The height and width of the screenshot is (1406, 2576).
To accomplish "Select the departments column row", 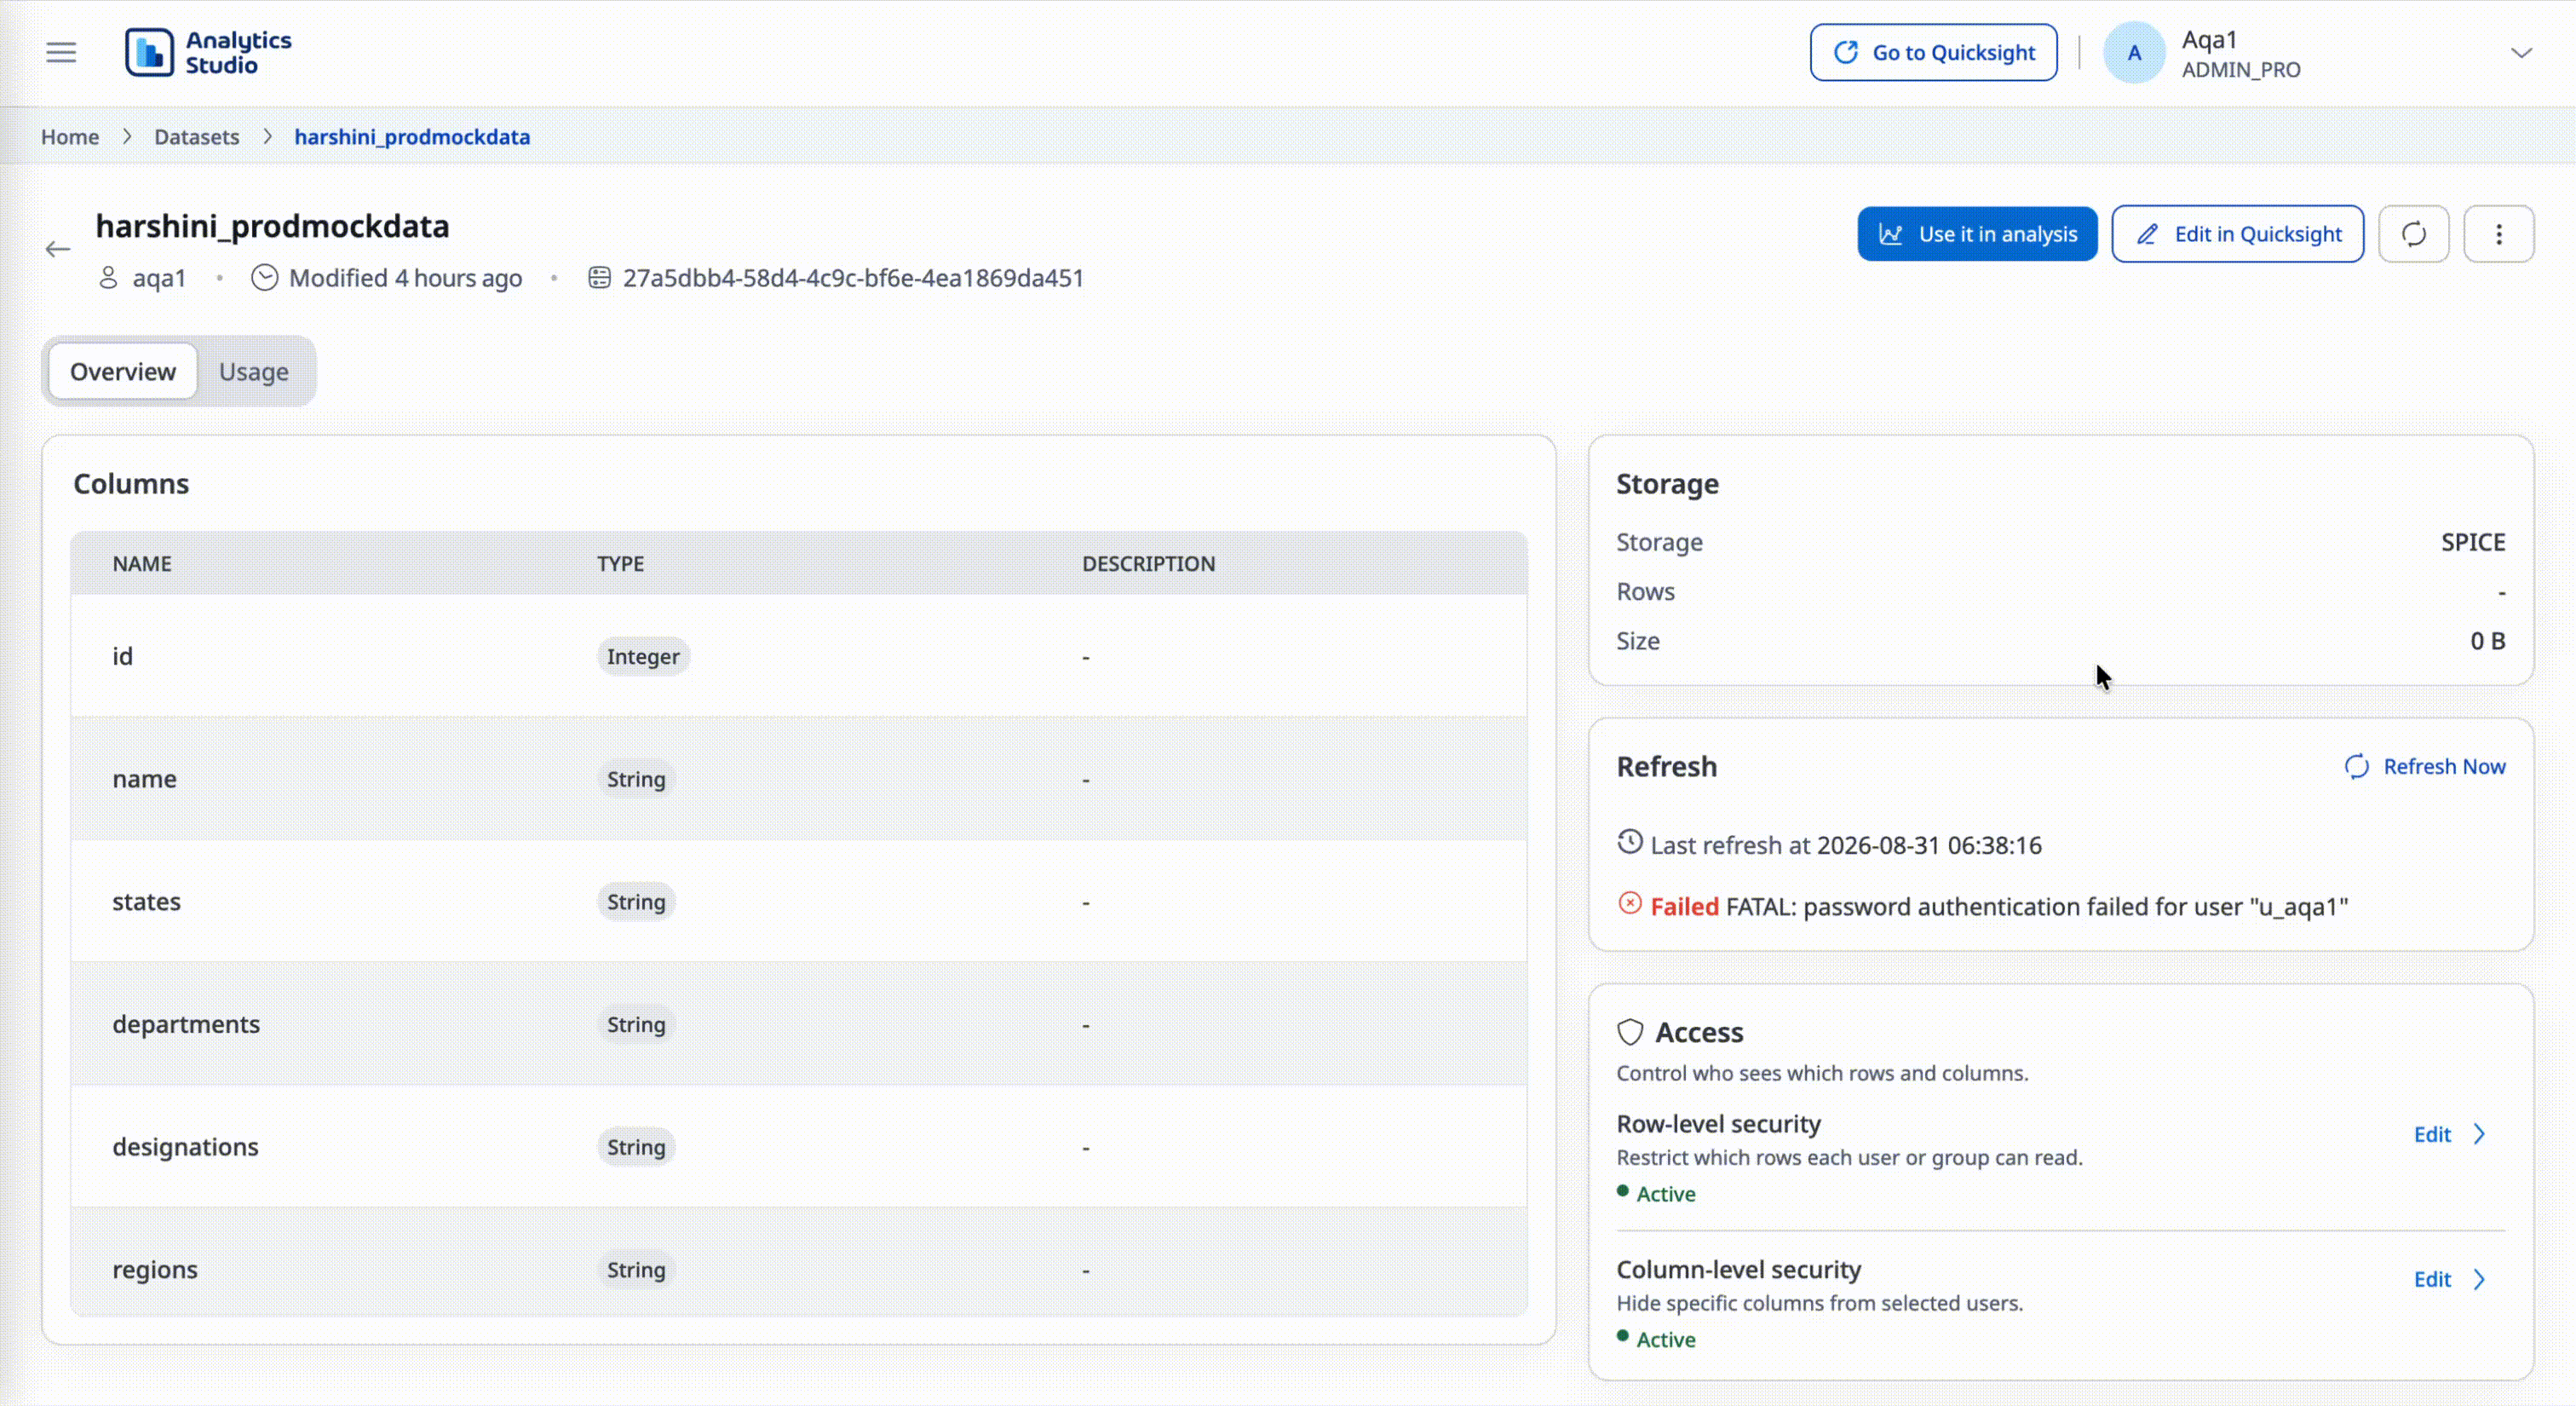I will [x=799, y=1024].
